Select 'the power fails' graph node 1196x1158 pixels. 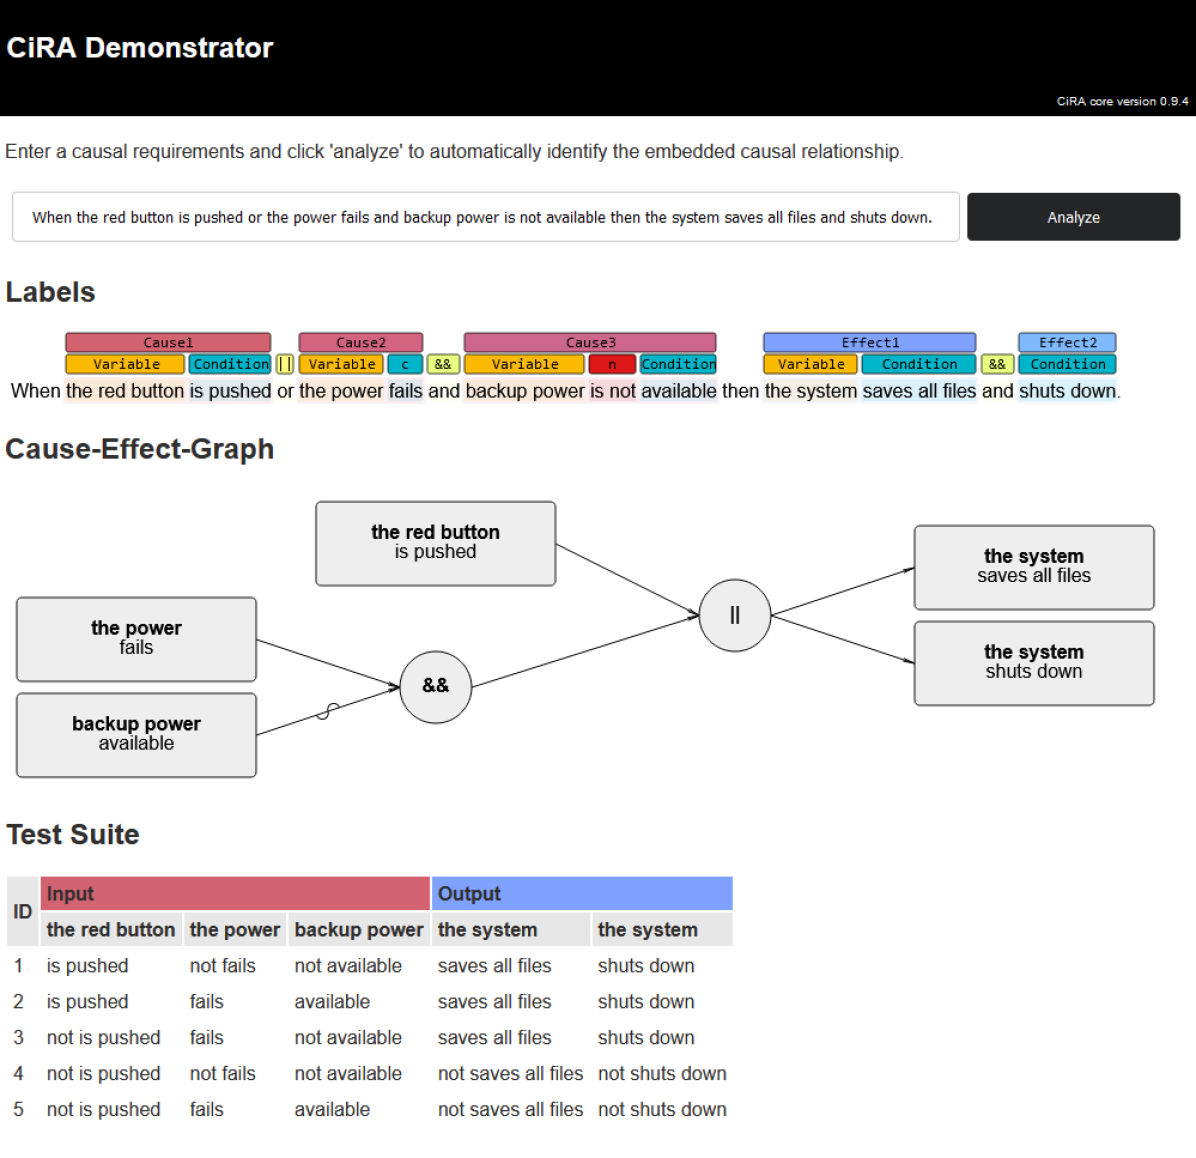tap(137, 639)
